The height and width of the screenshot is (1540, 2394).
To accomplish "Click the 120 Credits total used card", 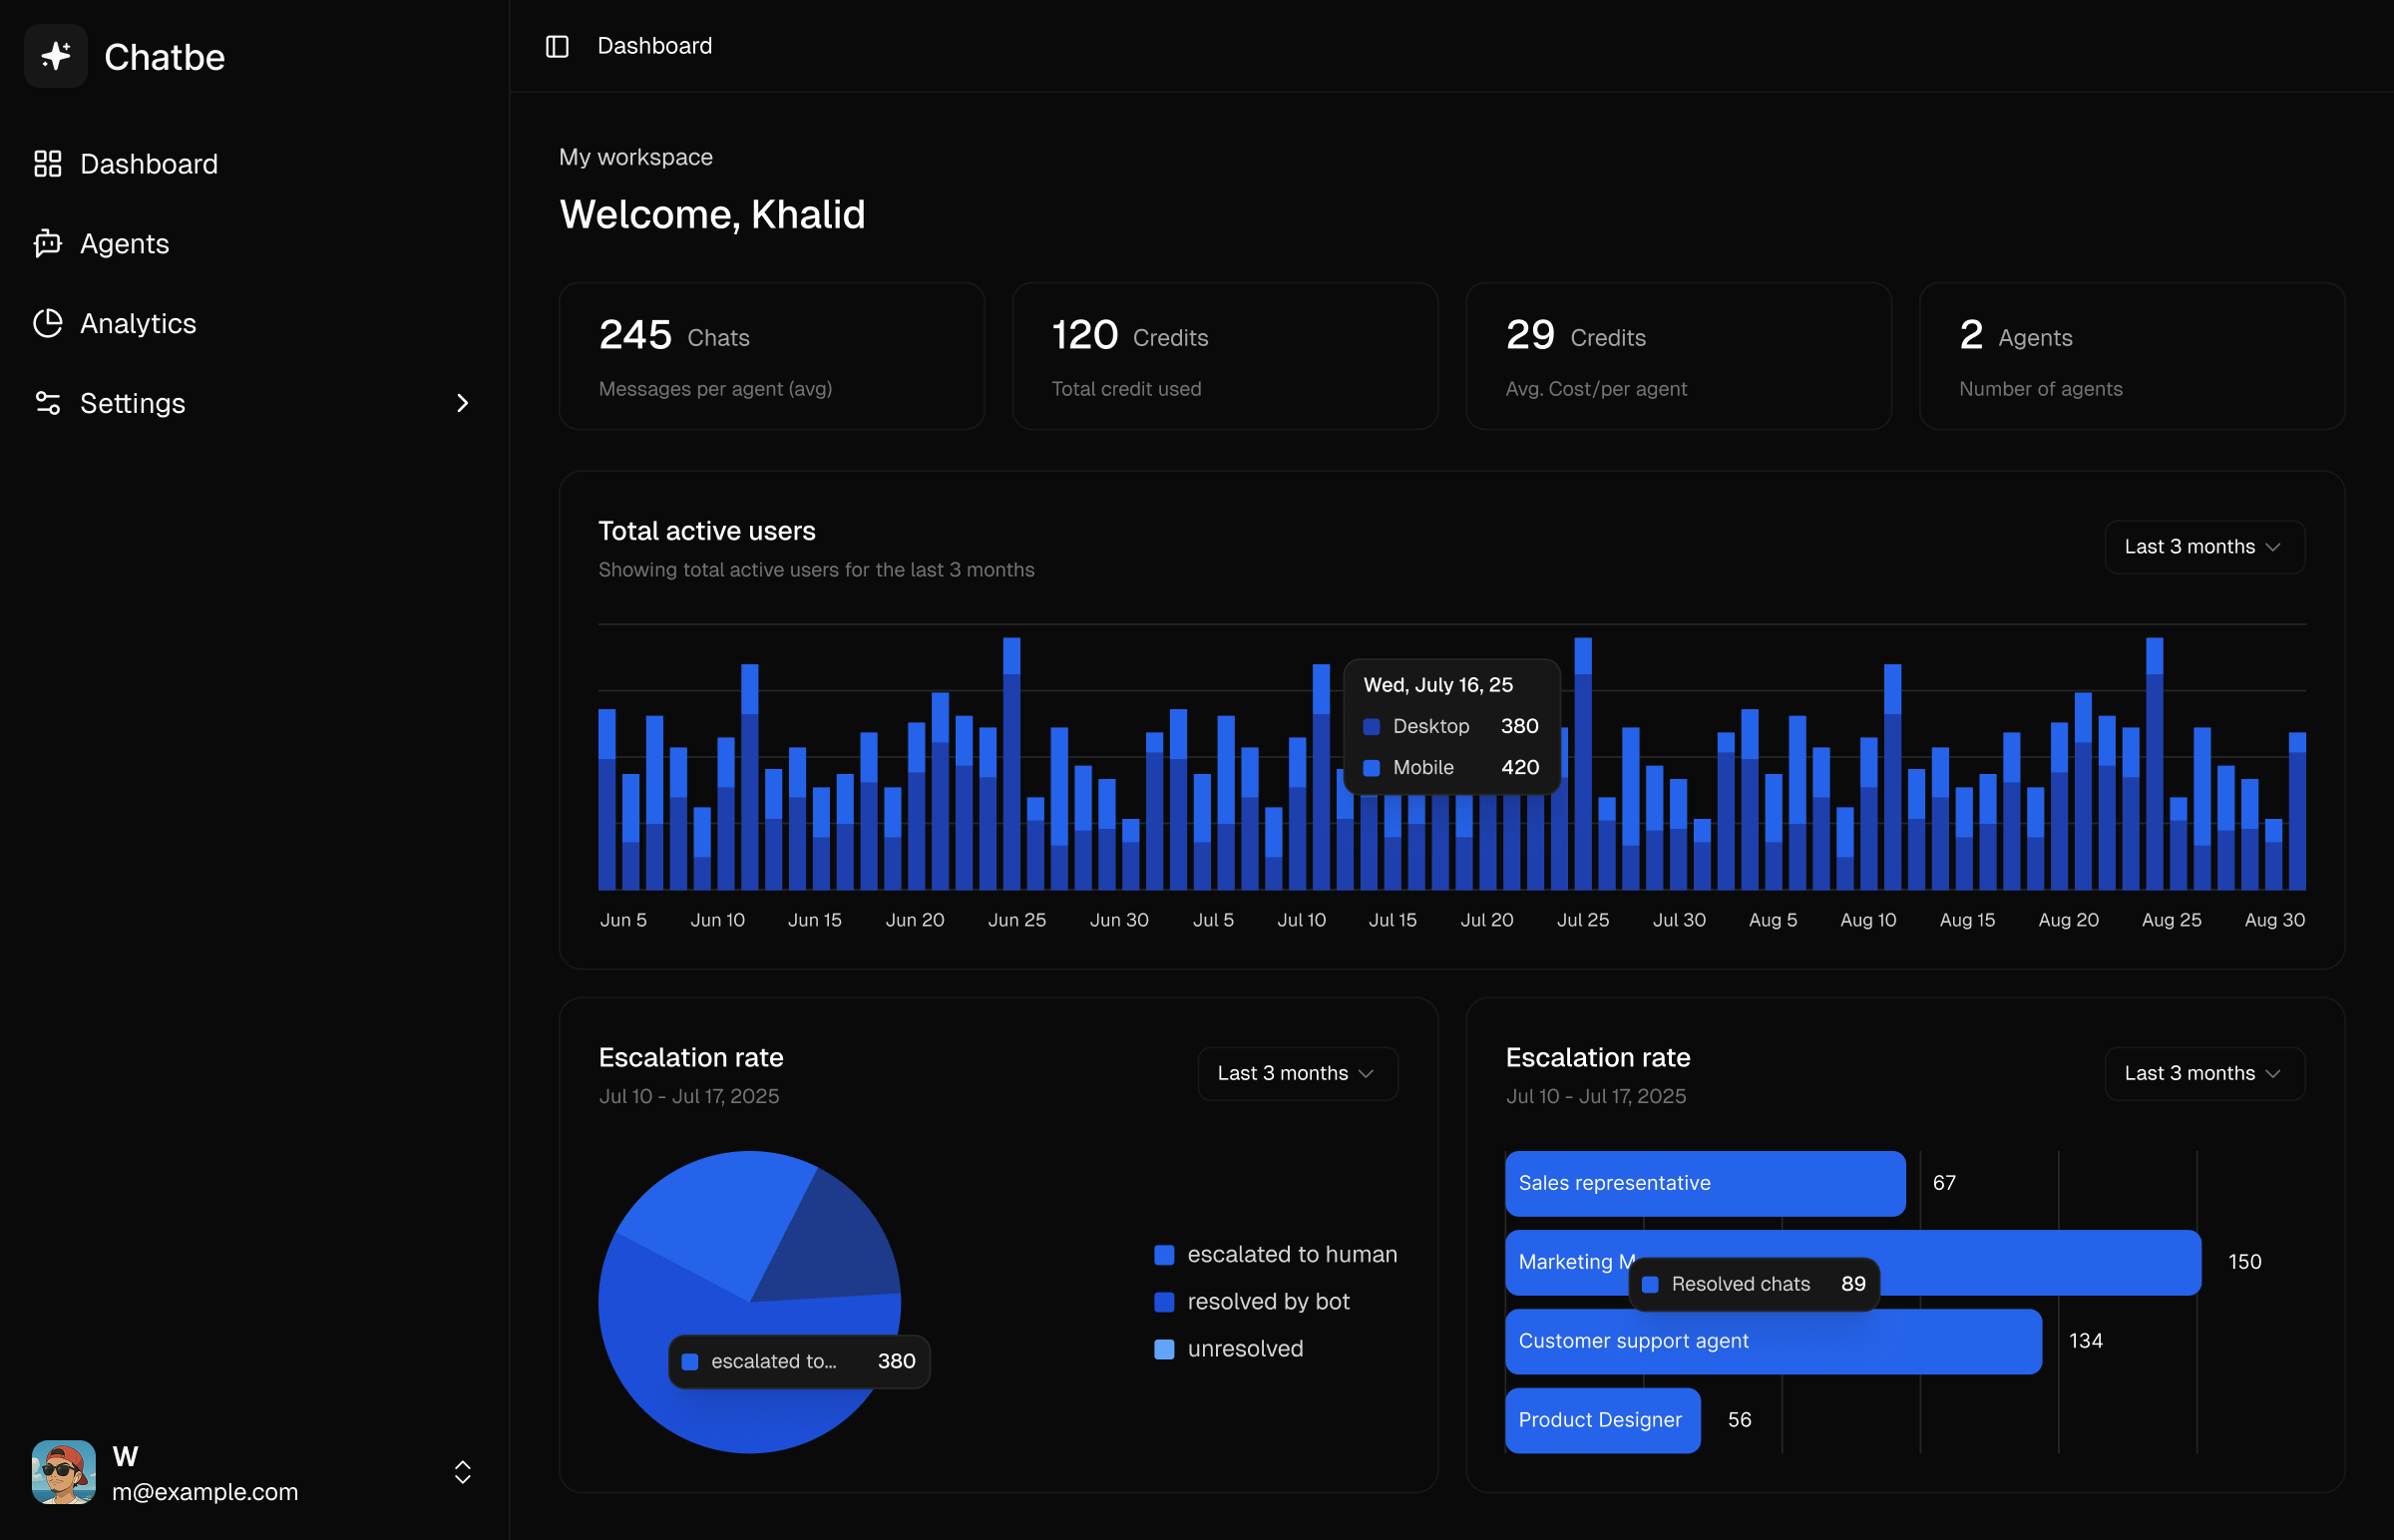I will [x=1225, y=356].
